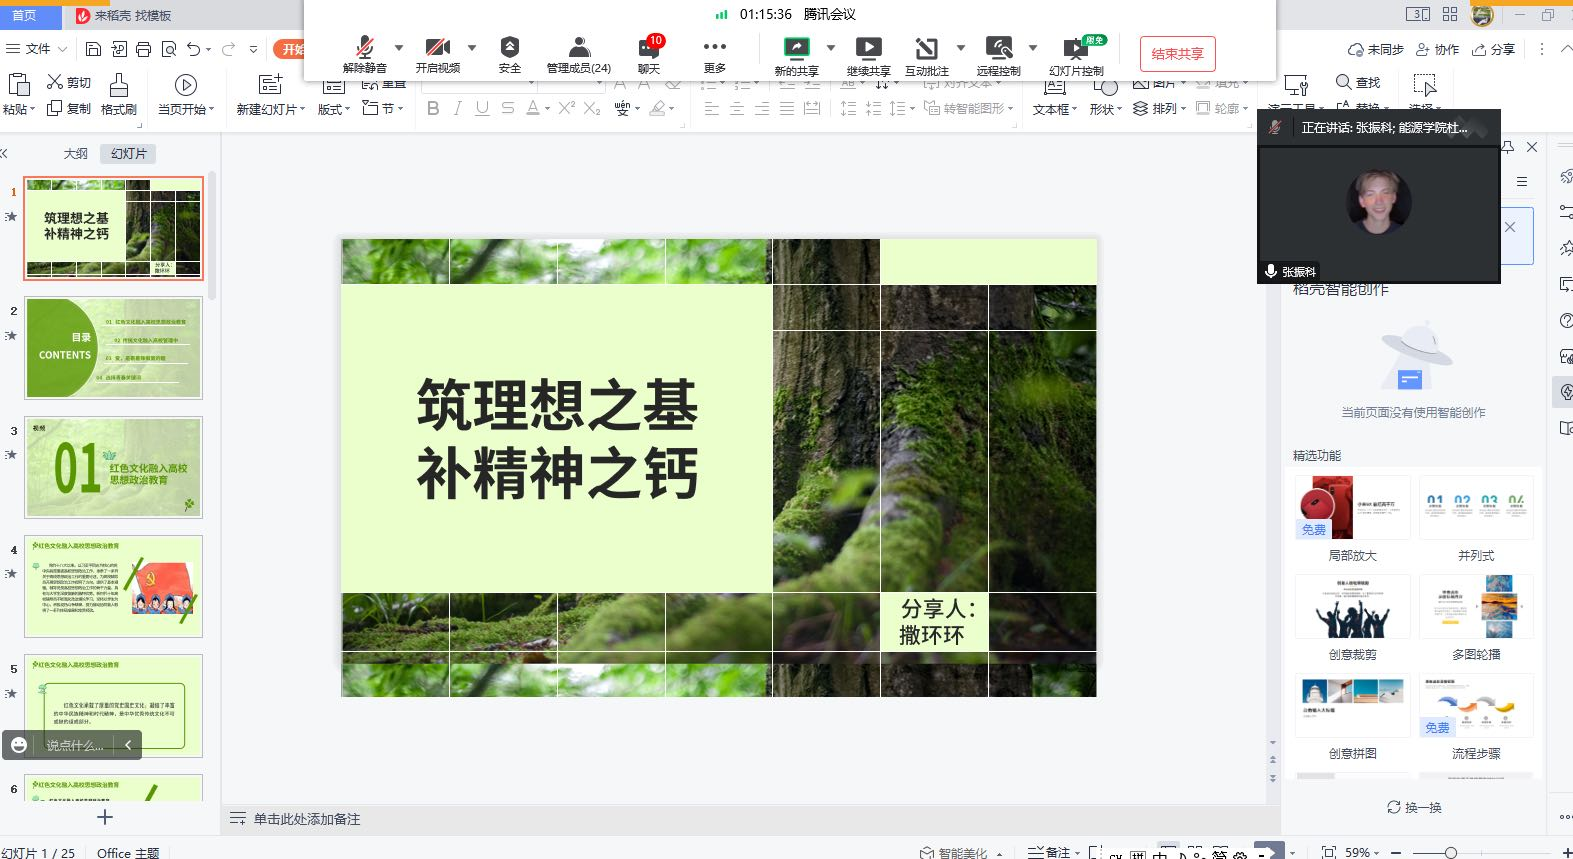
Task: Redo the last undone action
Action: 229,48
